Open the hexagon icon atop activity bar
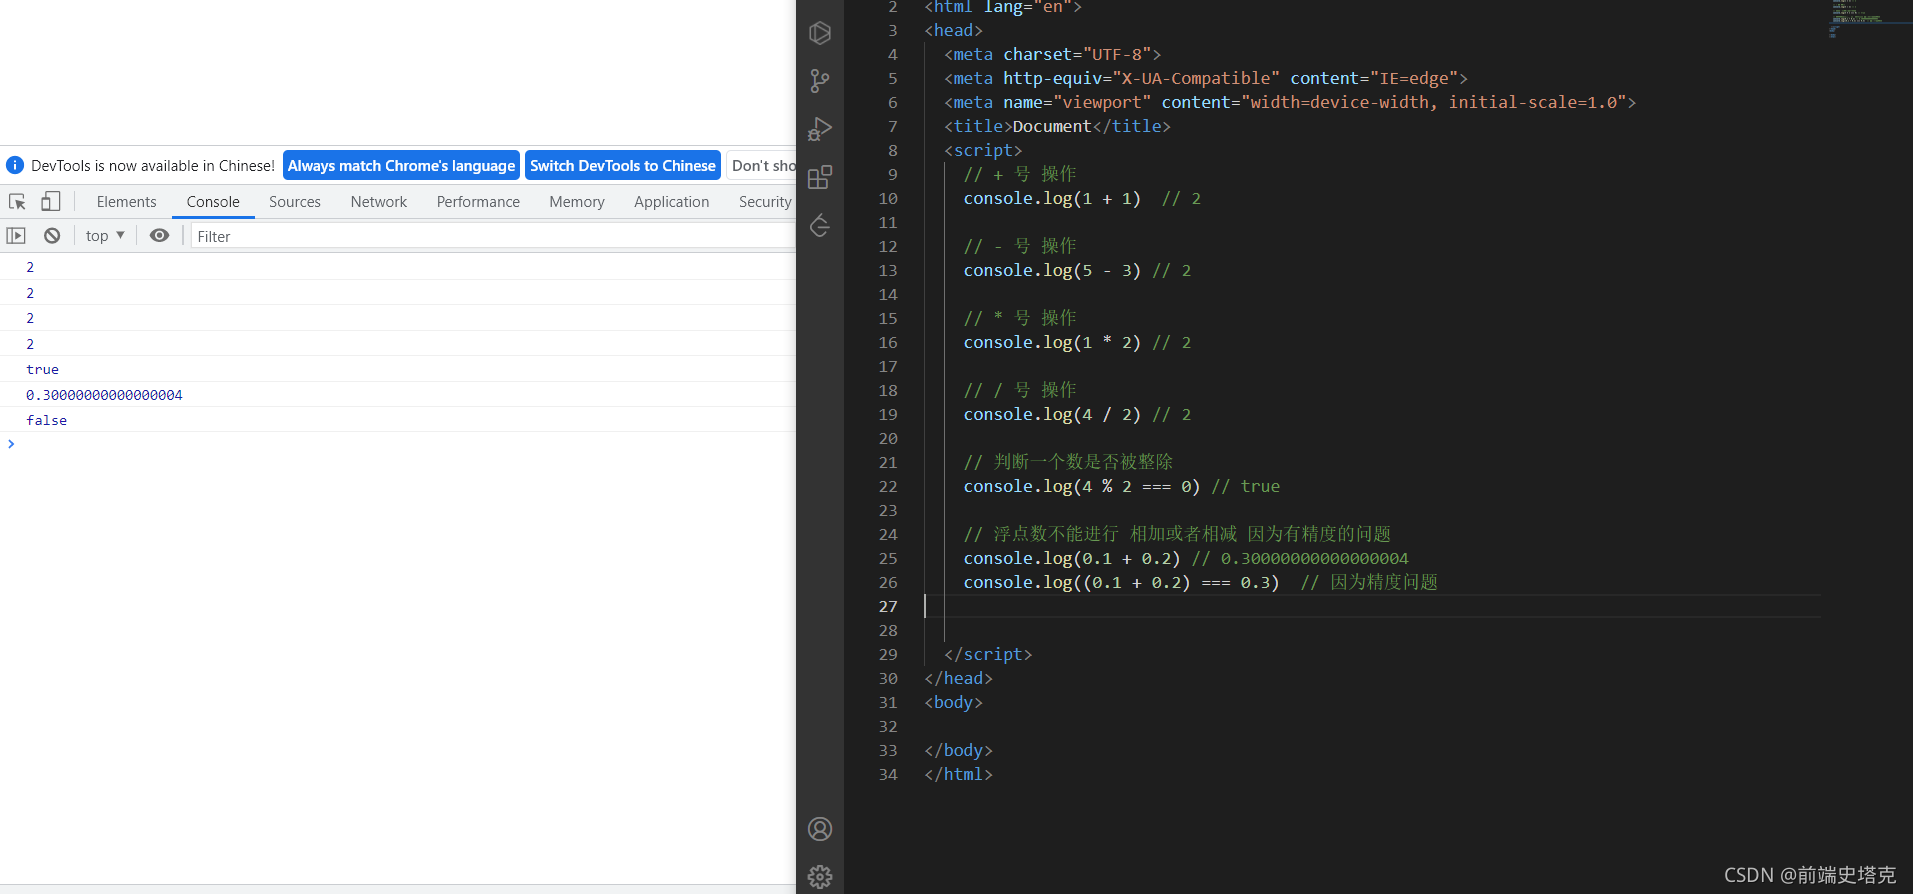 820,33
